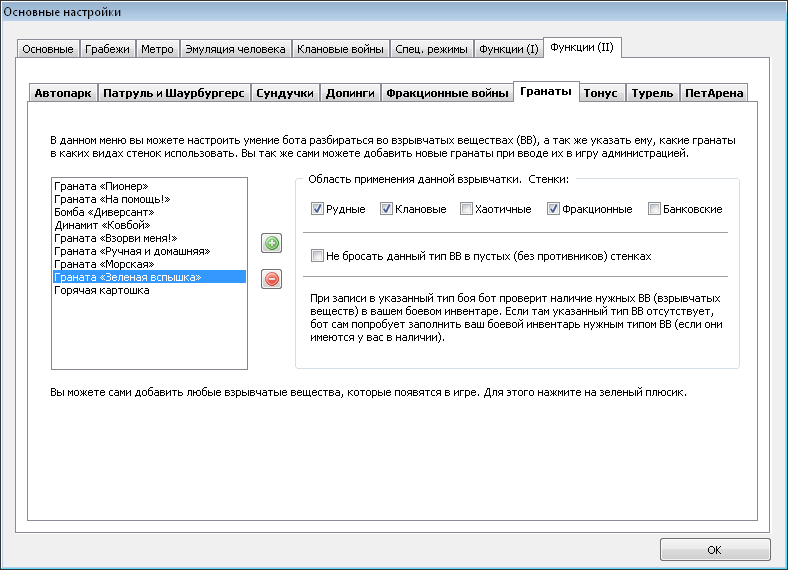Uncheck the Рудные checkbox
The height and width of the screenshot is (570, 788).
tap(317, 209)
